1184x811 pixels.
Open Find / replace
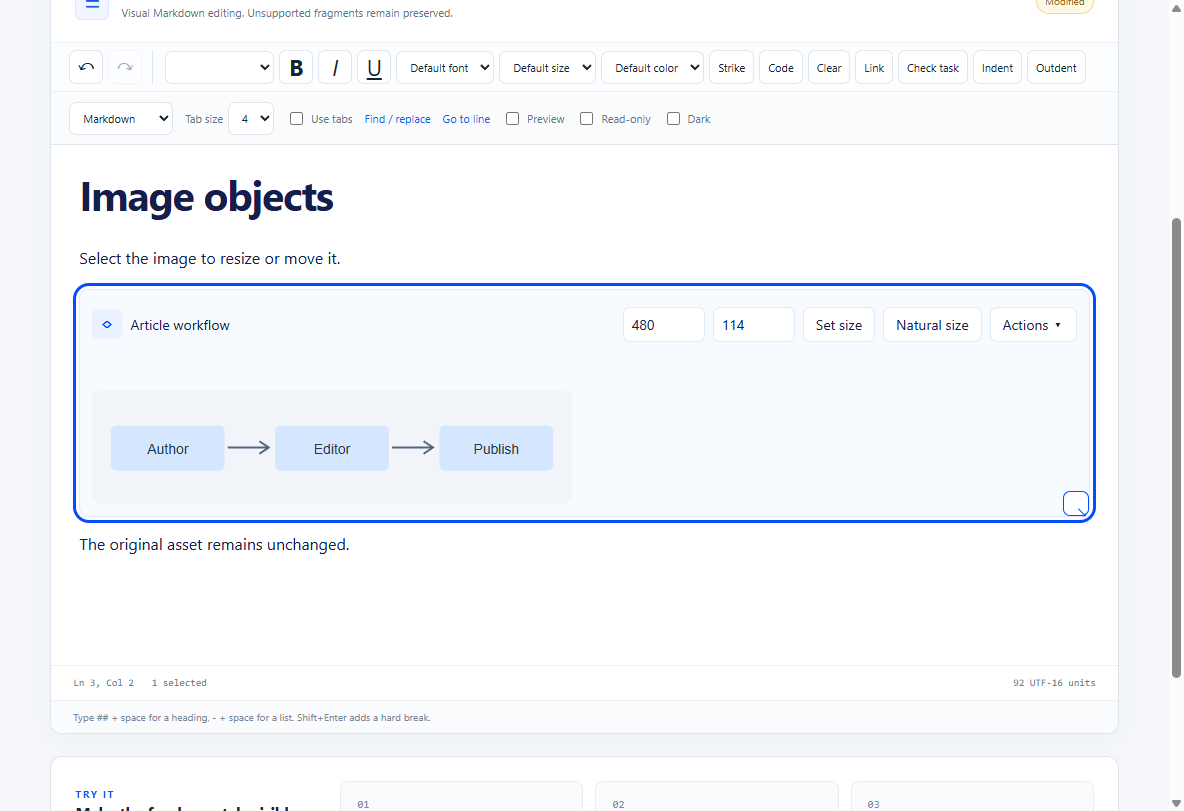click(x=397, y=119)
